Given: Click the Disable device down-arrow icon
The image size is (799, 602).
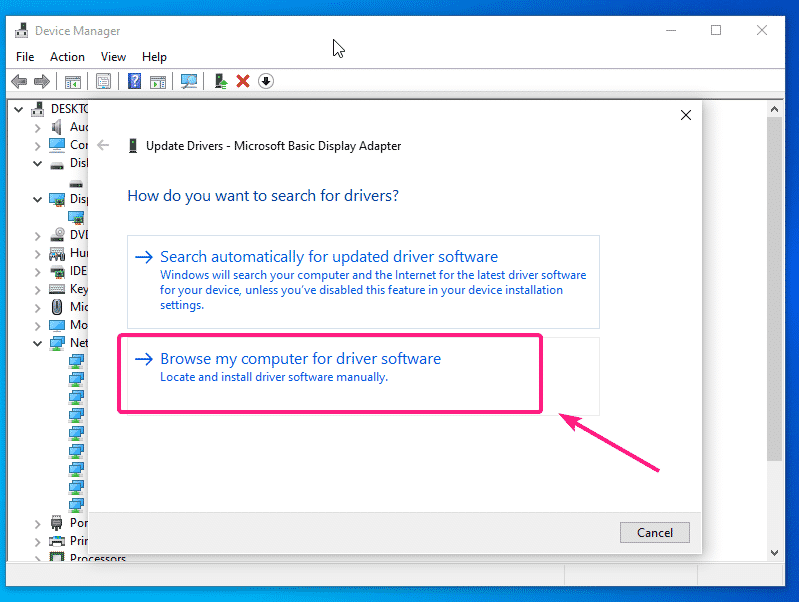Looking at the screenshot, I should [x=266, y=81].
